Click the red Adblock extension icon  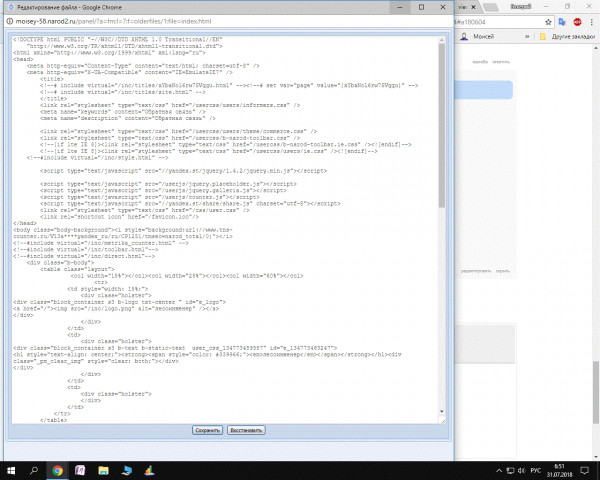577,22
